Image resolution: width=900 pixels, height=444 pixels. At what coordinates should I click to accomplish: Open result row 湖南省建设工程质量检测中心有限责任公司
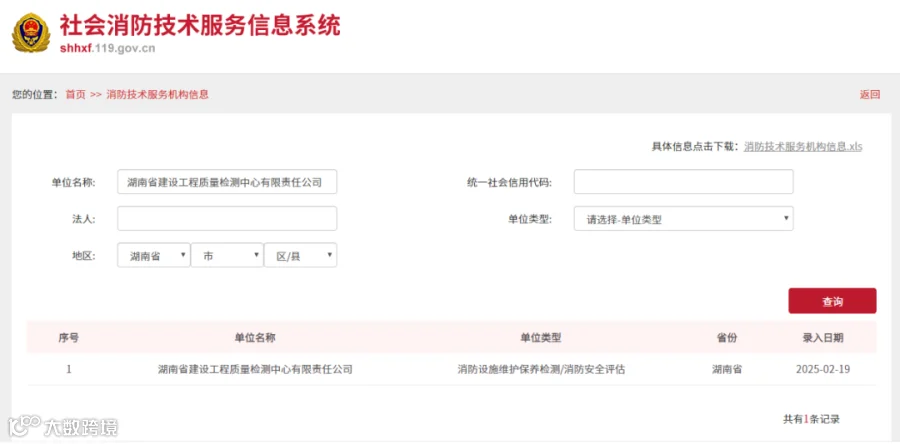click(x=255, y=369)
